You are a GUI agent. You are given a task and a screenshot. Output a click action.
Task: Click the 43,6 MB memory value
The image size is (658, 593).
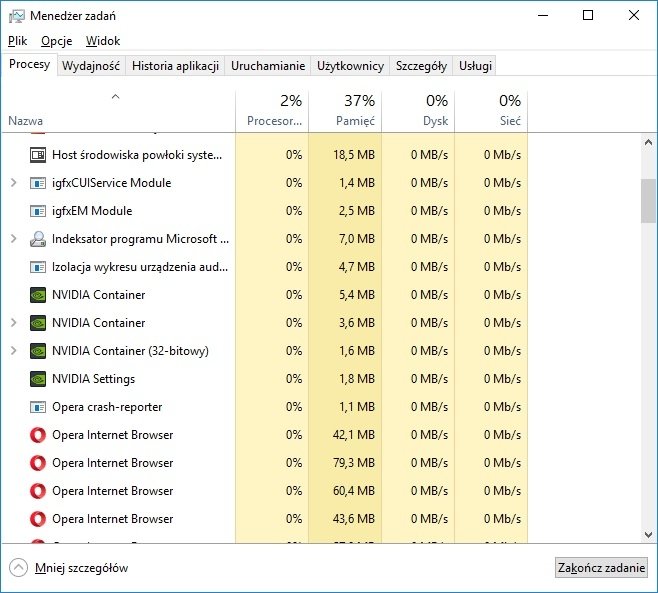tap(354, 519)
